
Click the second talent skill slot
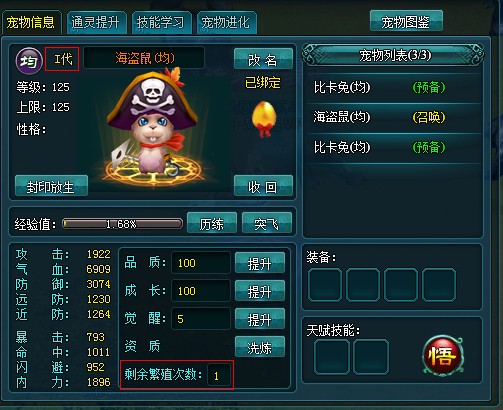tap(371, 357)
